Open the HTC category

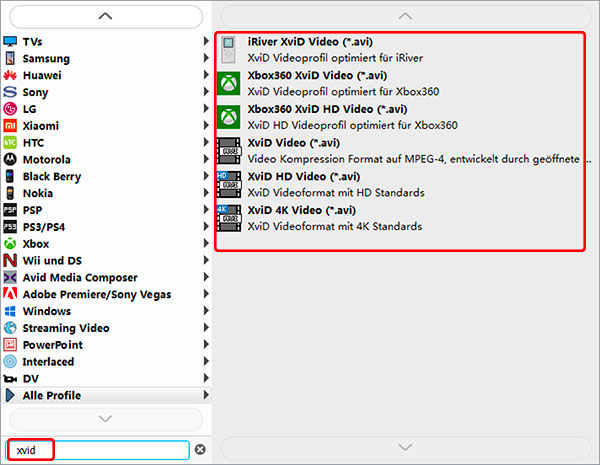(106, 142)
